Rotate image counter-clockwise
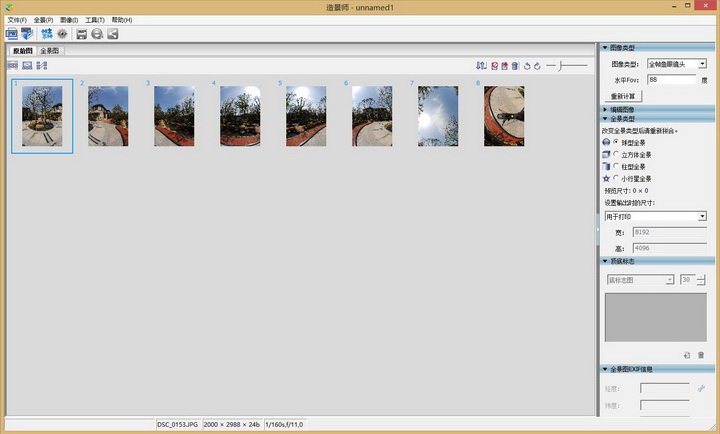 click(526, 66)
